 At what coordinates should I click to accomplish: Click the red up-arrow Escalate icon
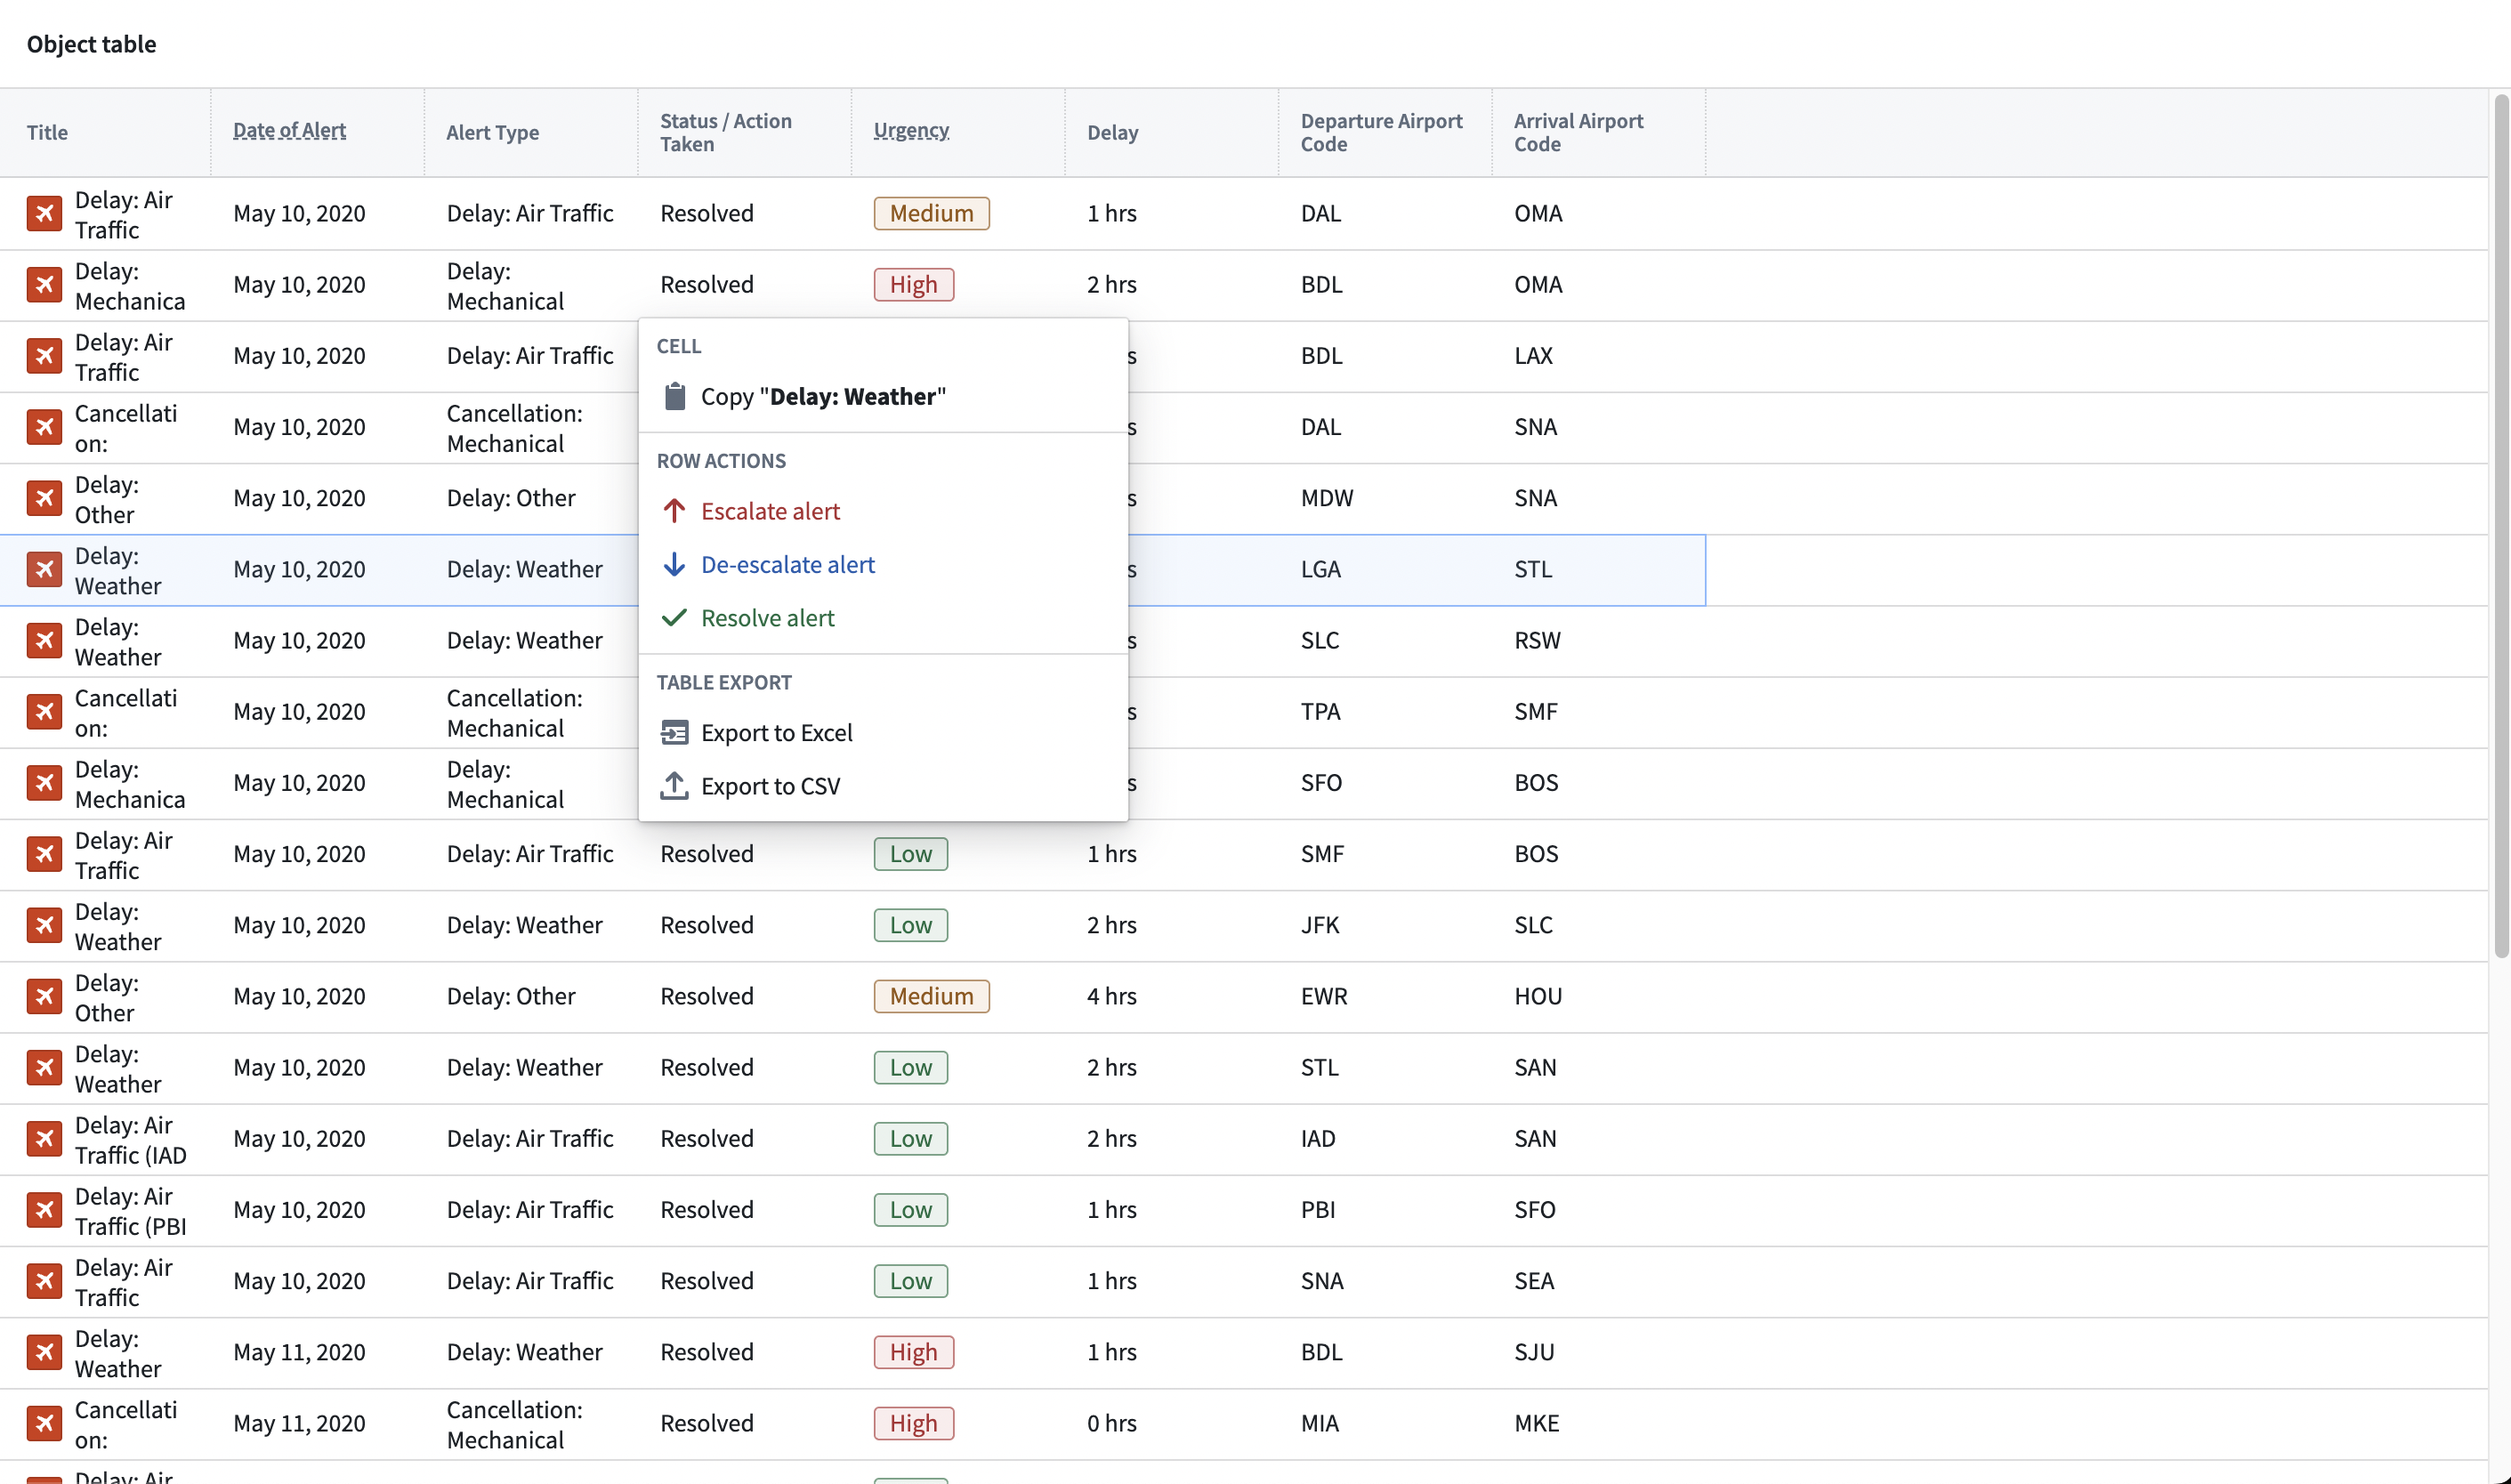675,511
